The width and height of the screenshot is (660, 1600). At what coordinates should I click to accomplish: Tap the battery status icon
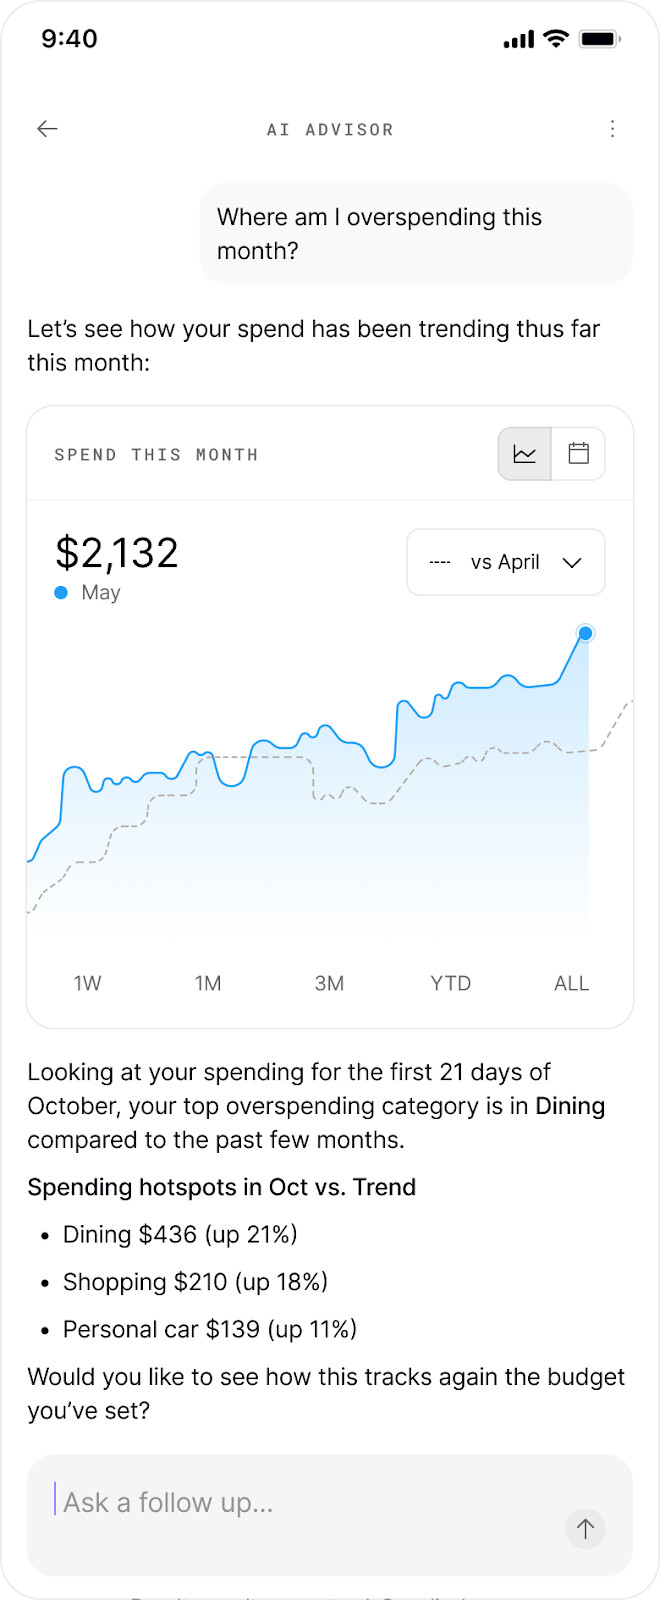[x=600, y=39]
